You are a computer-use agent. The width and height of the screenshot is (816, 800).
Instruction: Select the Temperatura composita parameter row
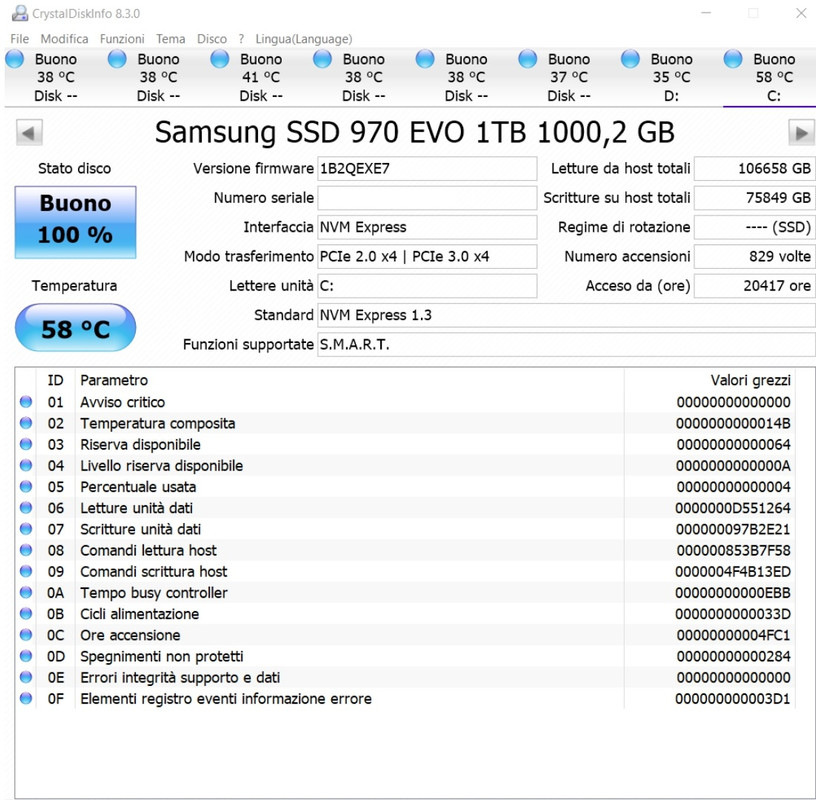pyautogui.click(x=406, y=423)
